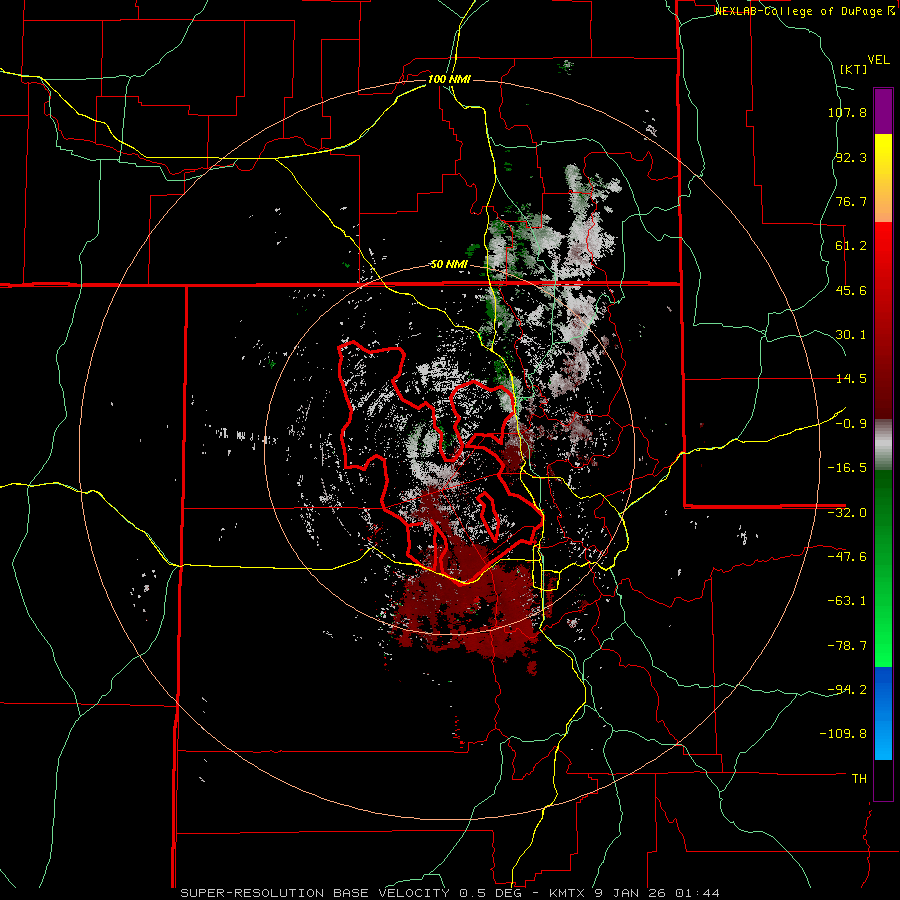The width and height of the screenshot is (900, 900).
Task: Click the -32.0 scale value
Action: click(x=847, y=513)
